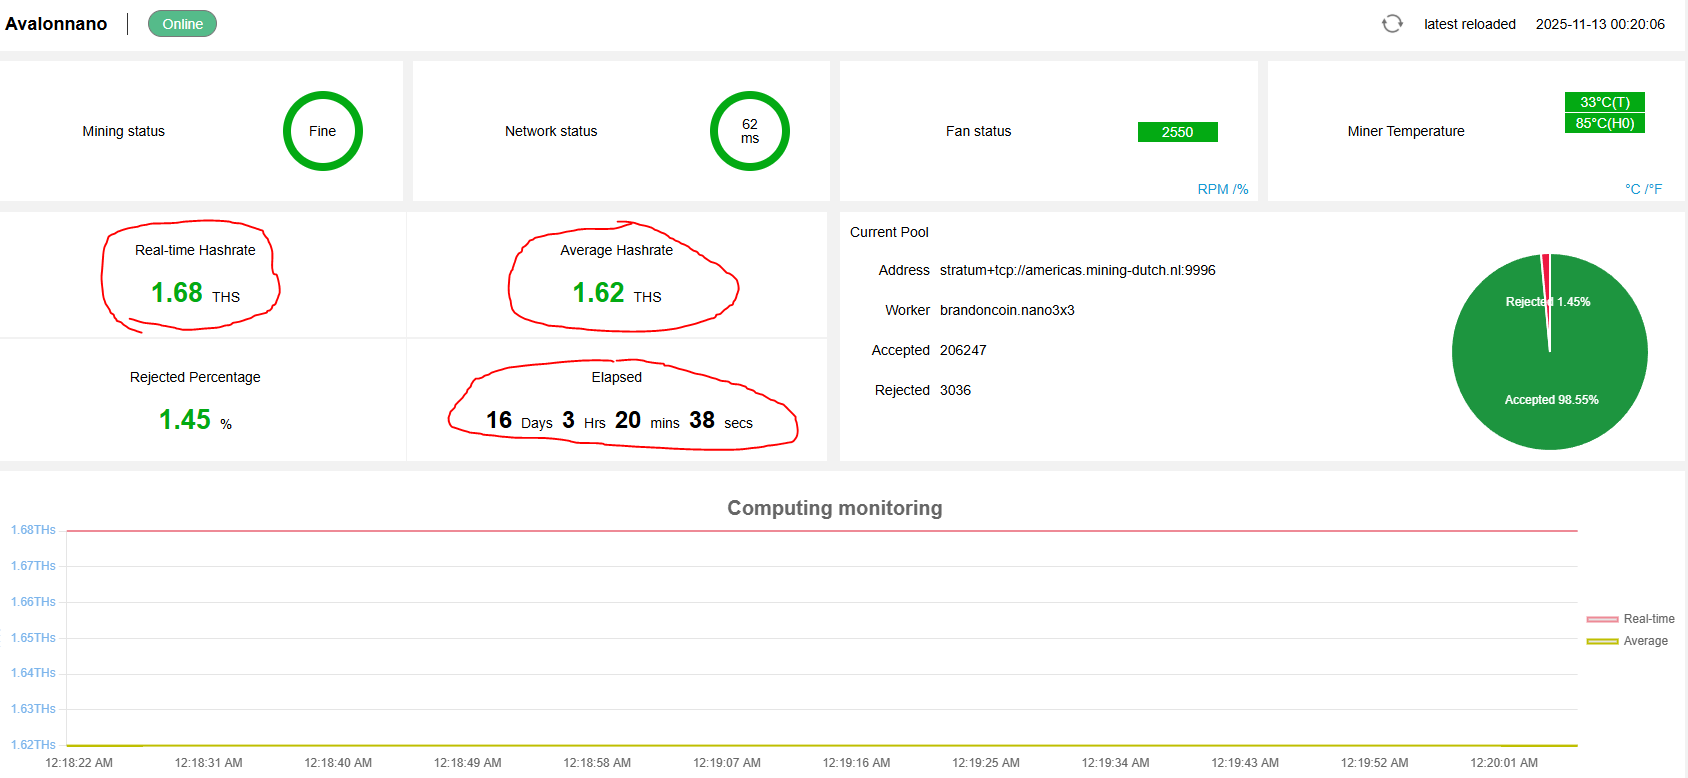Click the Avalonnano title
The image size is (1688, 778).
coord(56,24)
